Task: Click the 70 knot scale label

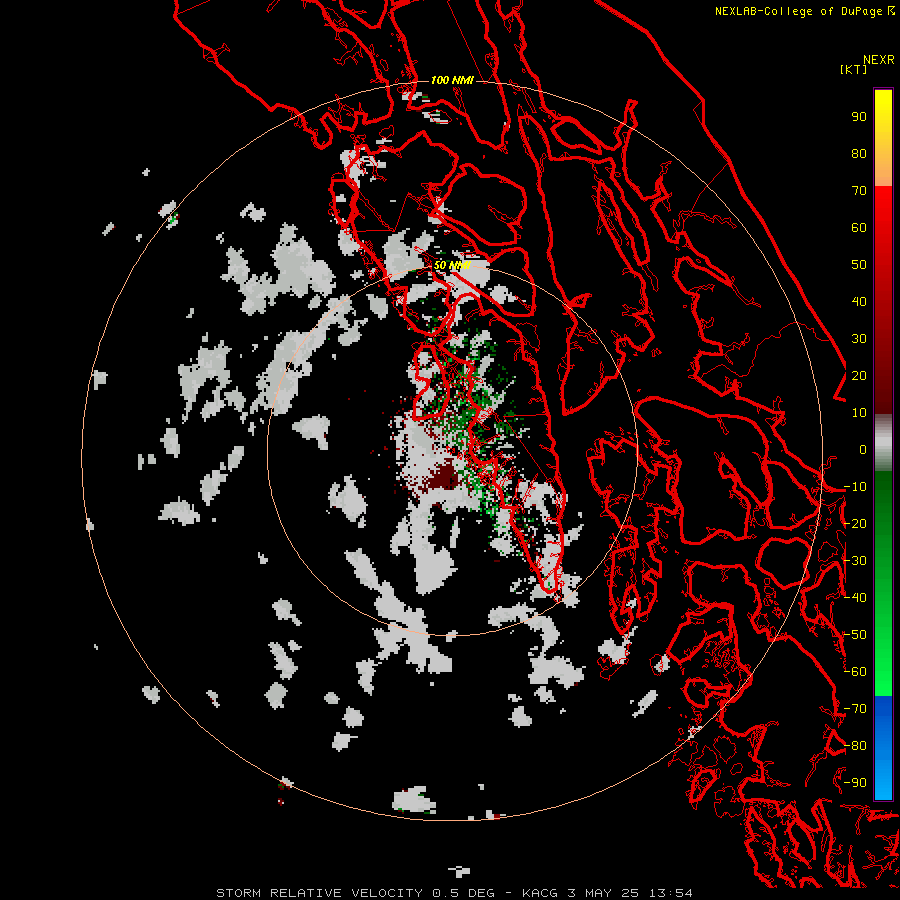Action: [x=859, y=191]
